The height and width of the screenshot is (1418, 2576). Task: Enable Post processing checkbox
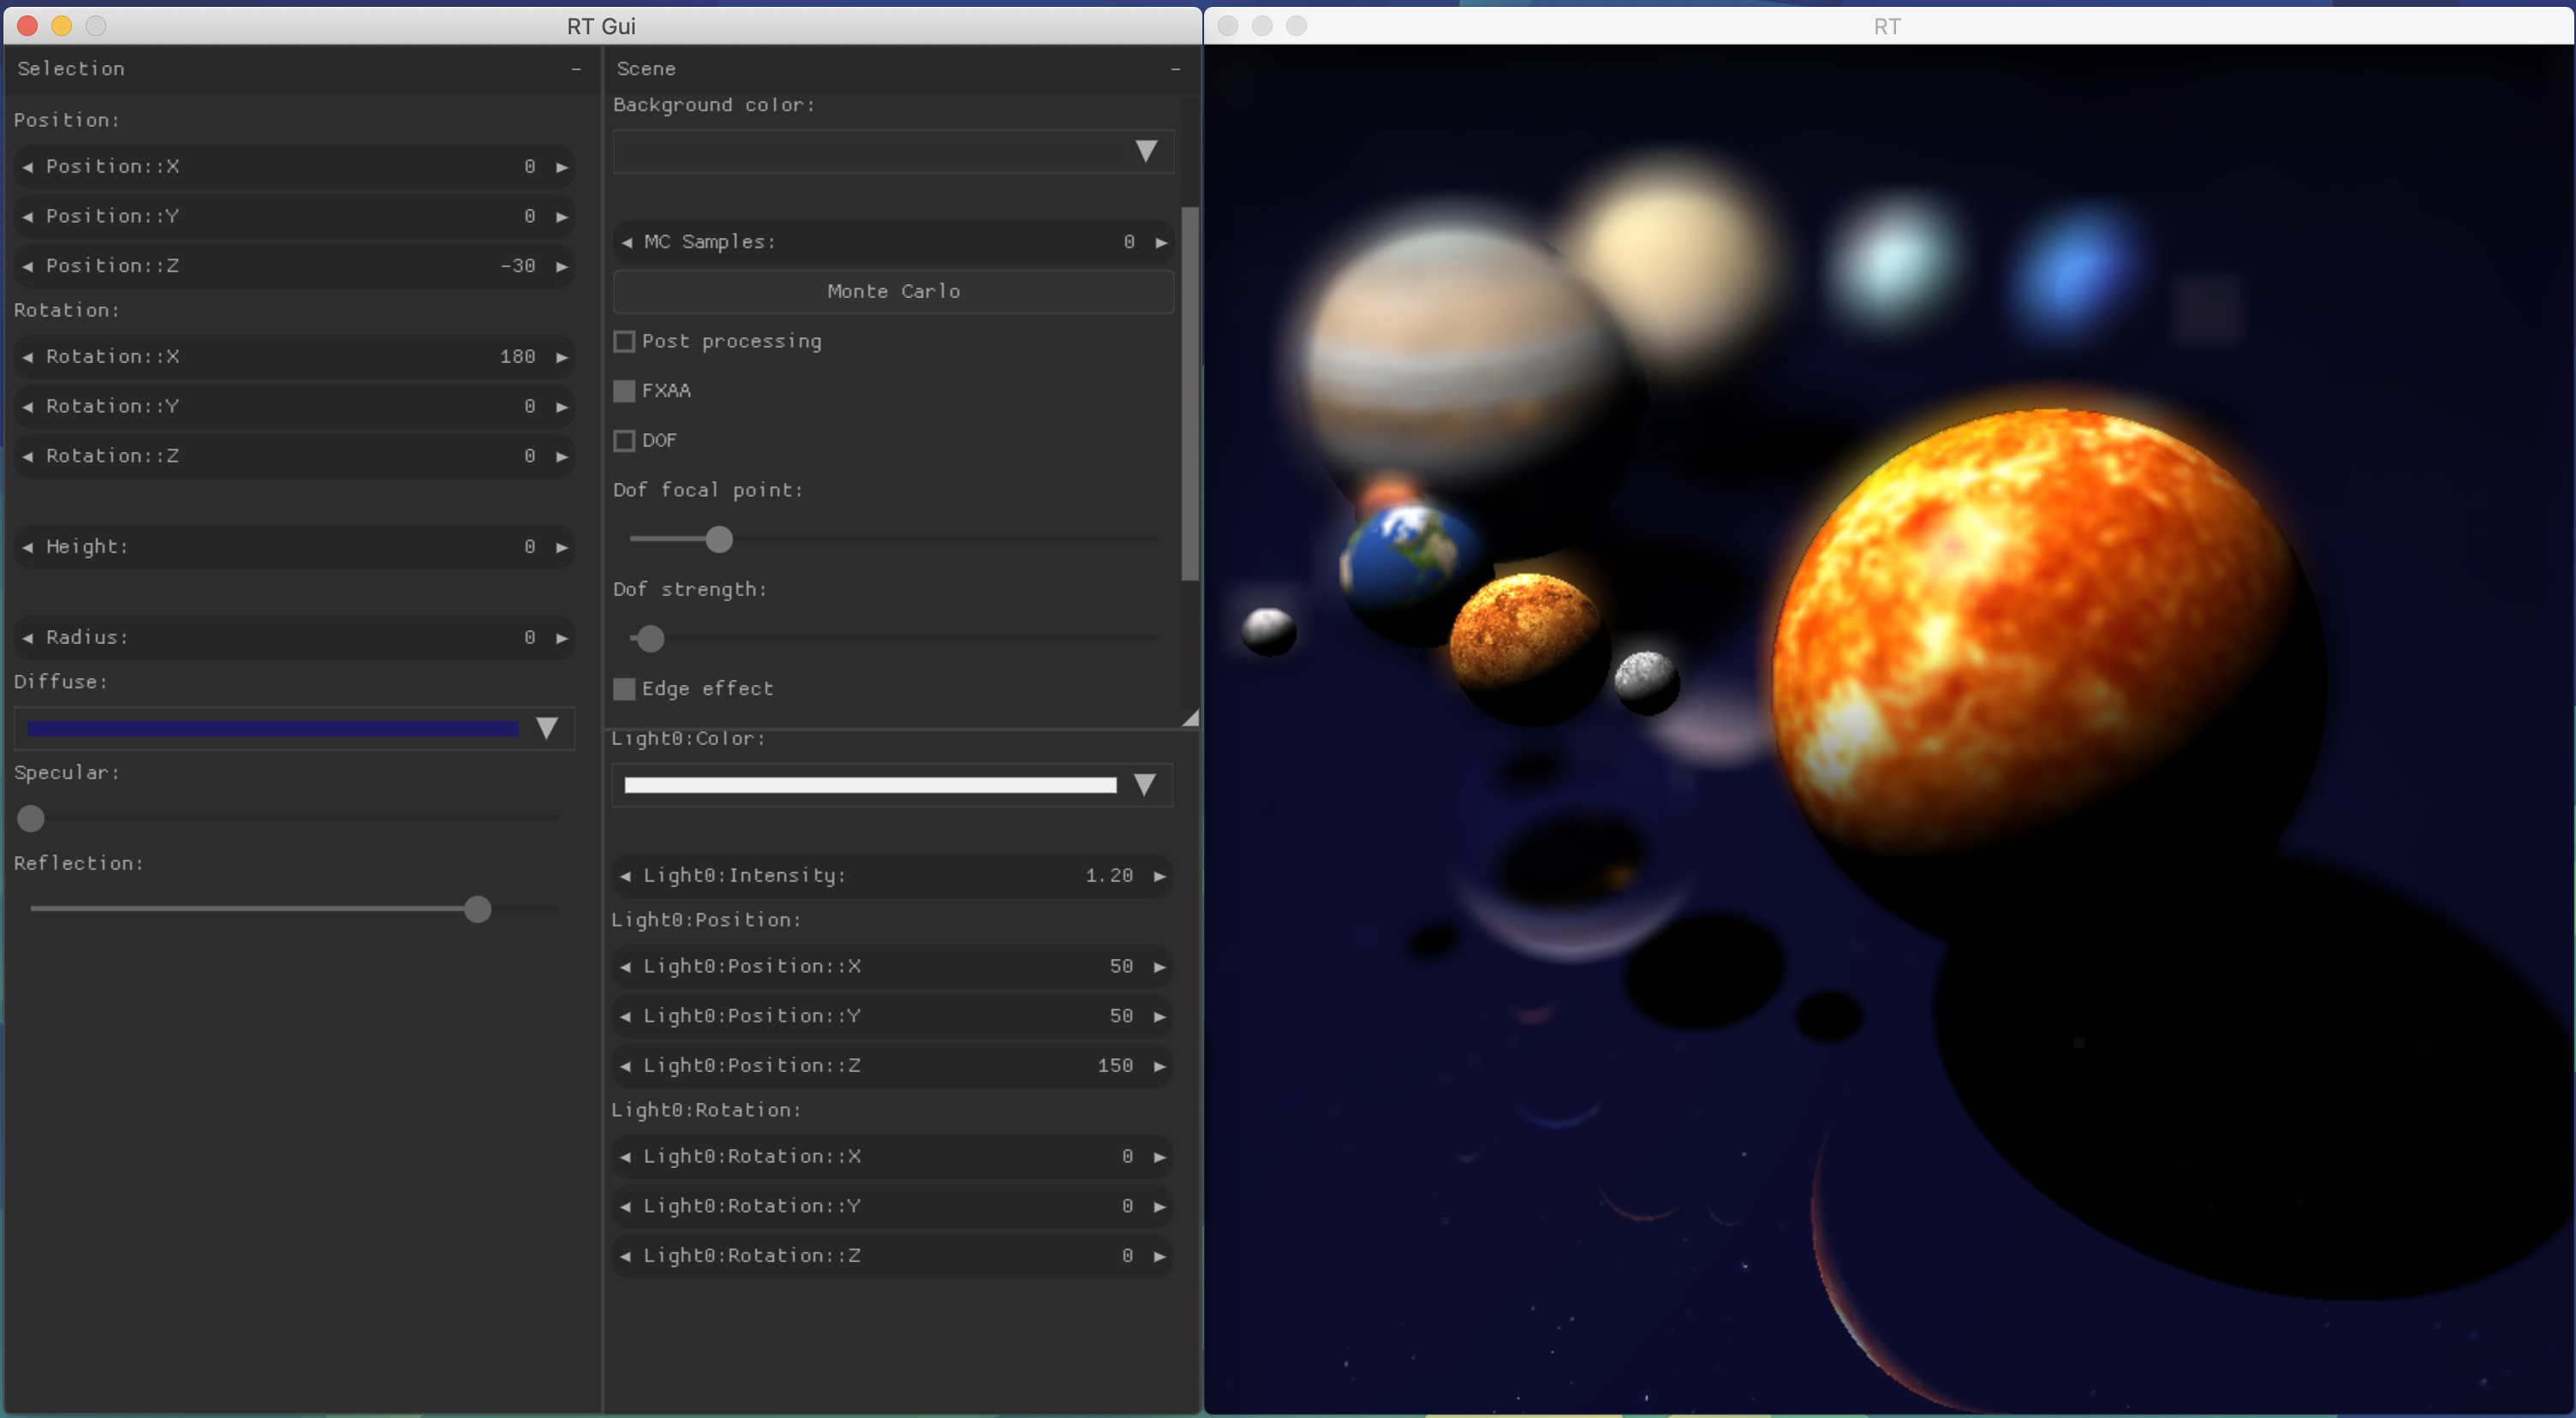(623, 341)
